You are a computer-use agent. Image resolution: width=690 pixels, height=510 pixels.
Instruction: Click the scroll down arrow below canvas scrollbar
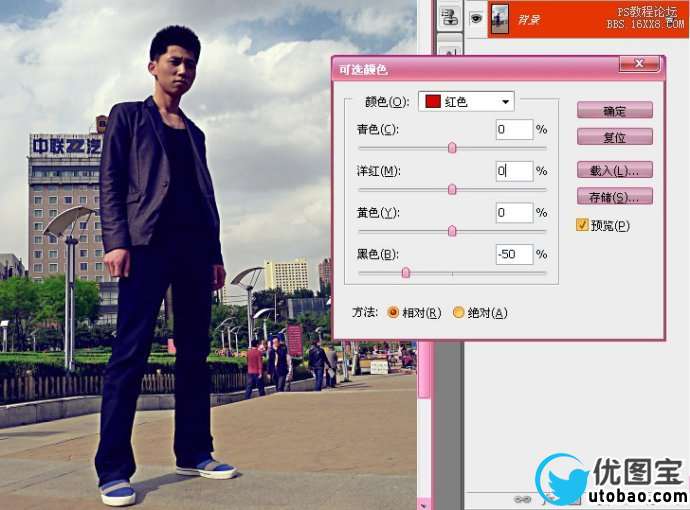coord(423,505)
